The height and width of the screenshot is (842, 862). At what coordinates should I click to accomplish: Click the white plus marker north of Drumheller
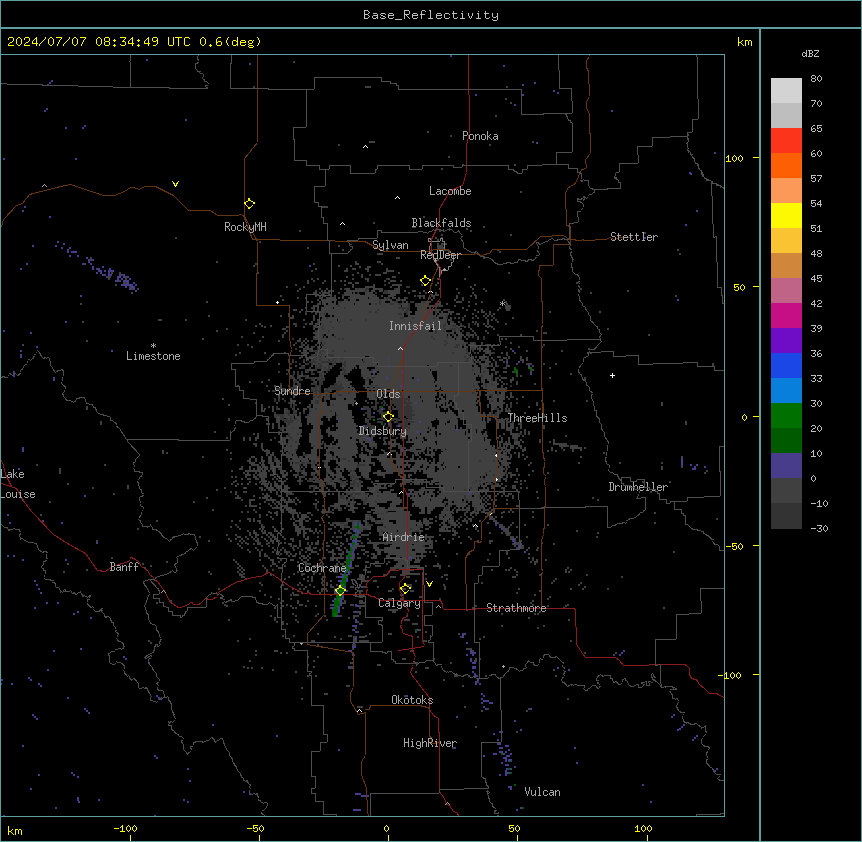[612, 375]
